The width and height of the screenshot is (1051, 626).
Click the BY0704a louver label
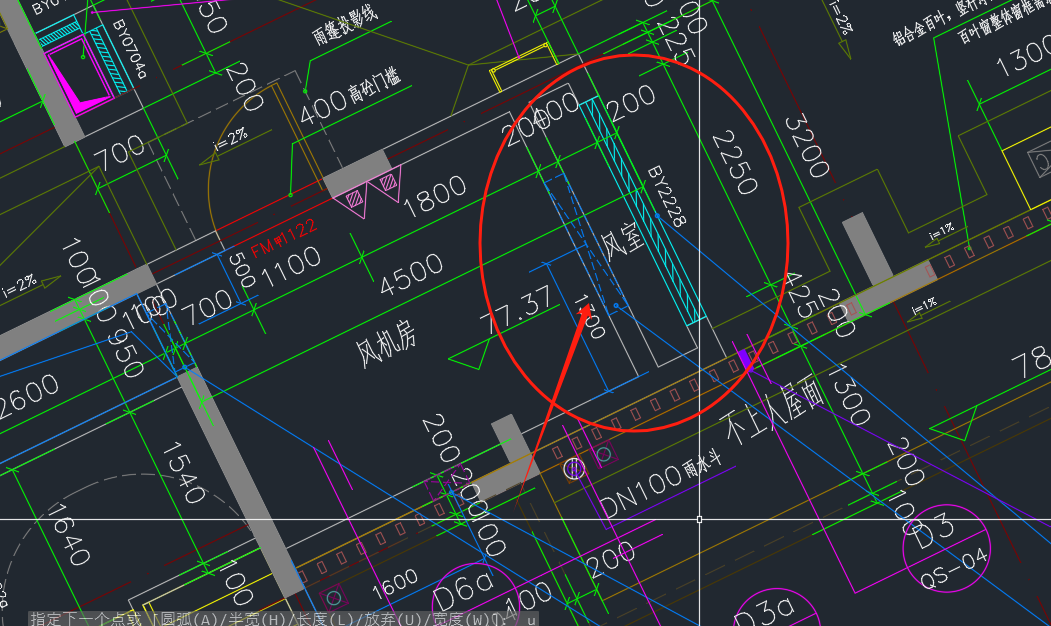[129, 48]
